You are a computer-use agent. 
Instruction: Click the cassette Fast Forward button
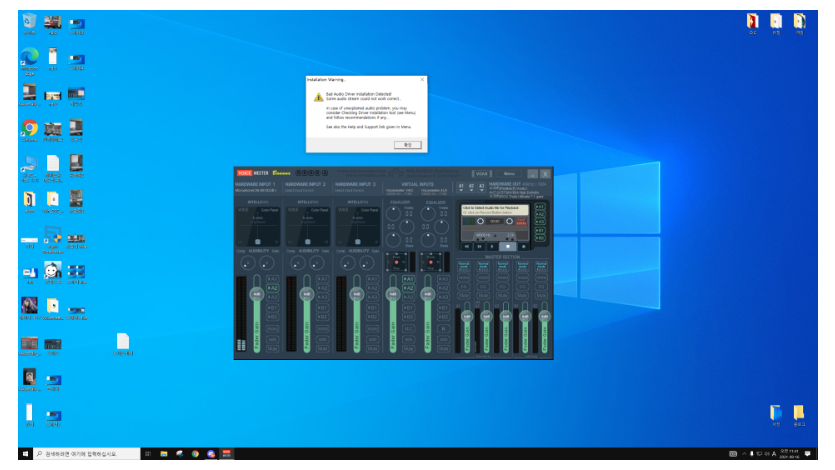[480, 246]
